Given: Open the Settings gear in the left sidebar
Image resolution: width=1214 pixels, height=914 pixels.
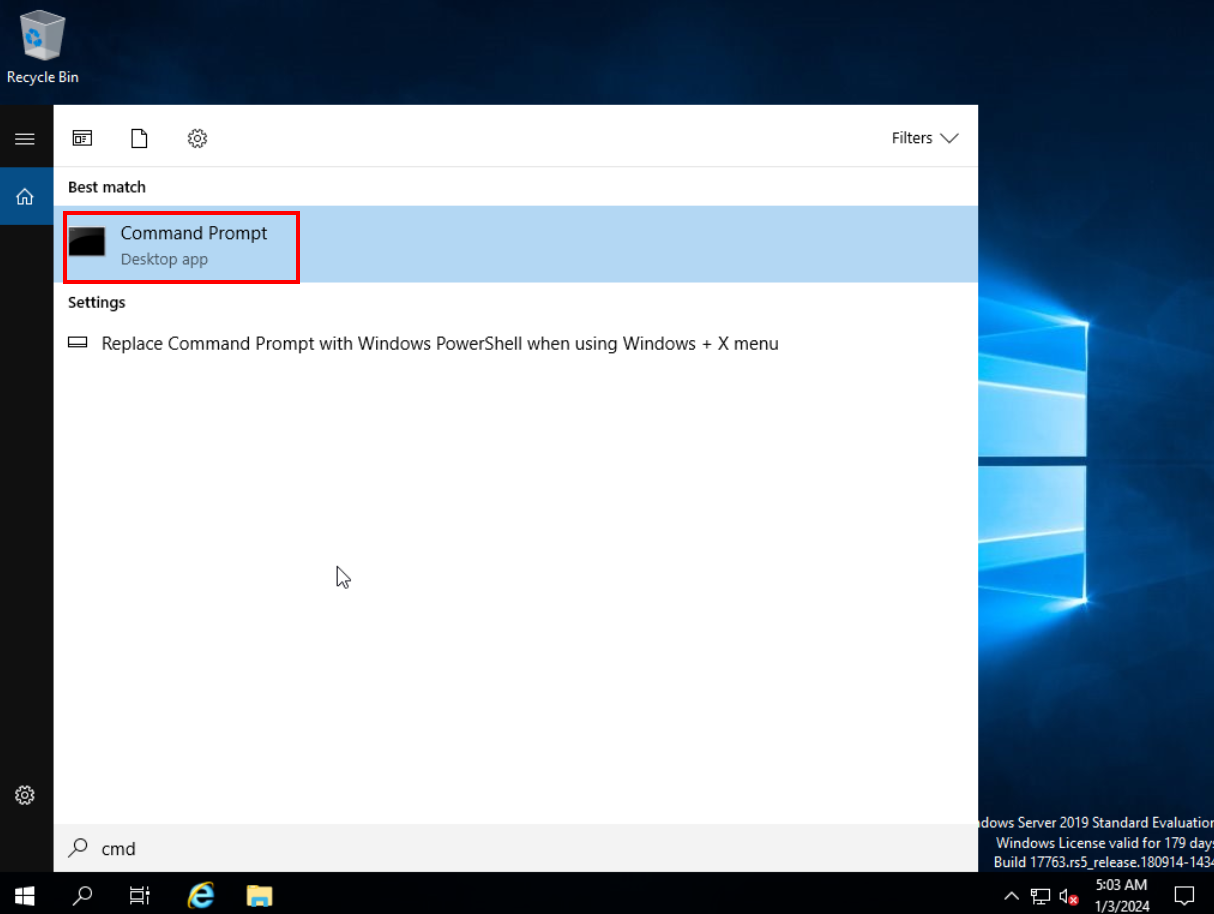Looking at the screenshot, I should click(25, 795).
